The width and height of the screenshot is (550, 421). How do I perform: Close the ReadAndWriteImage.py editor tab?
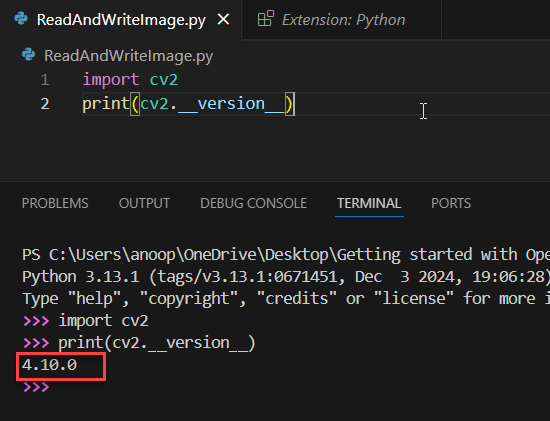223,19
